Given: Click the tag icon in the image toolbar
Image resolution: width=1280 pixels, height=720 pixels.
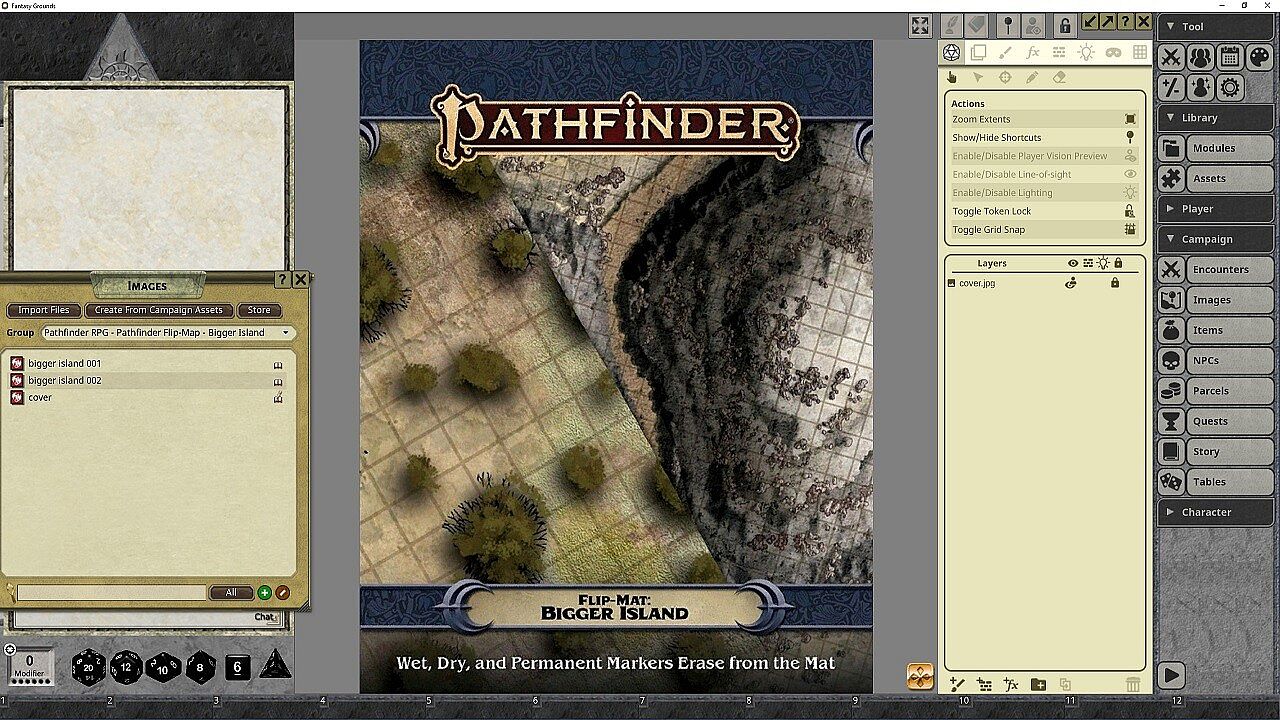Looking at the screenshot, I should point(978,25).
